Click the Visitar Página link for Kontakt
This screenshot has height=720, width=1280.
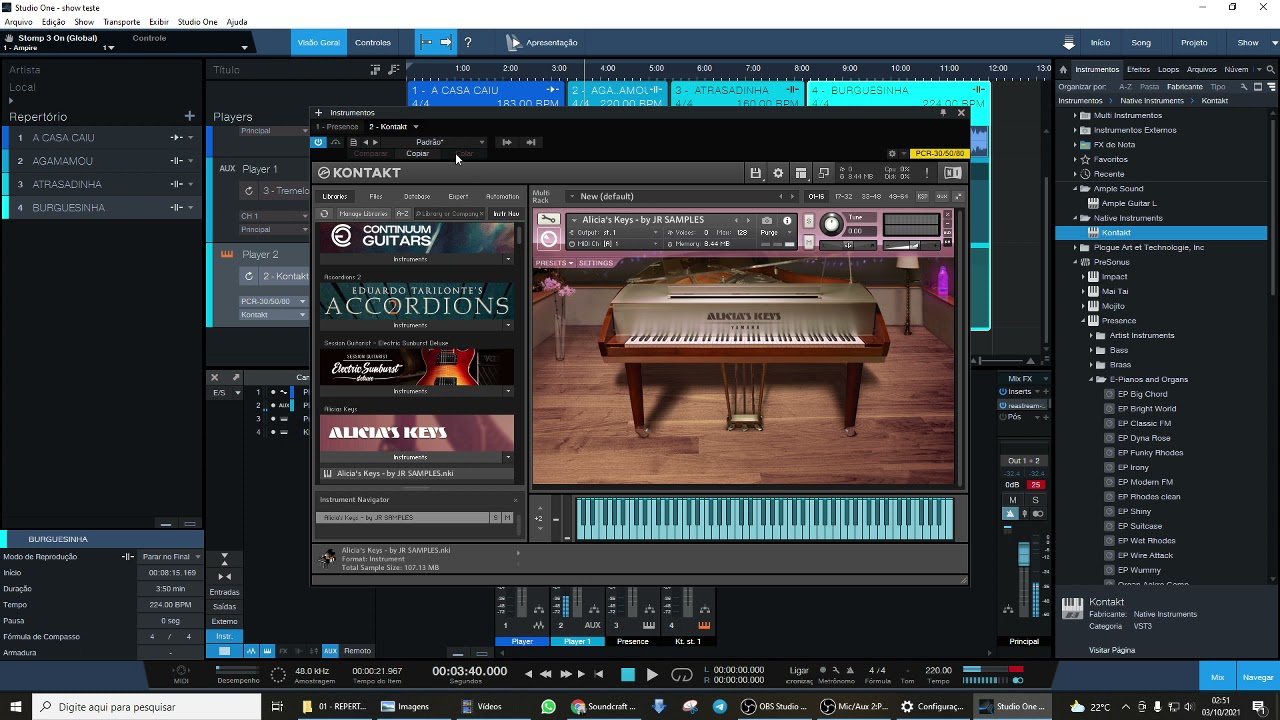pos(1112,650)
